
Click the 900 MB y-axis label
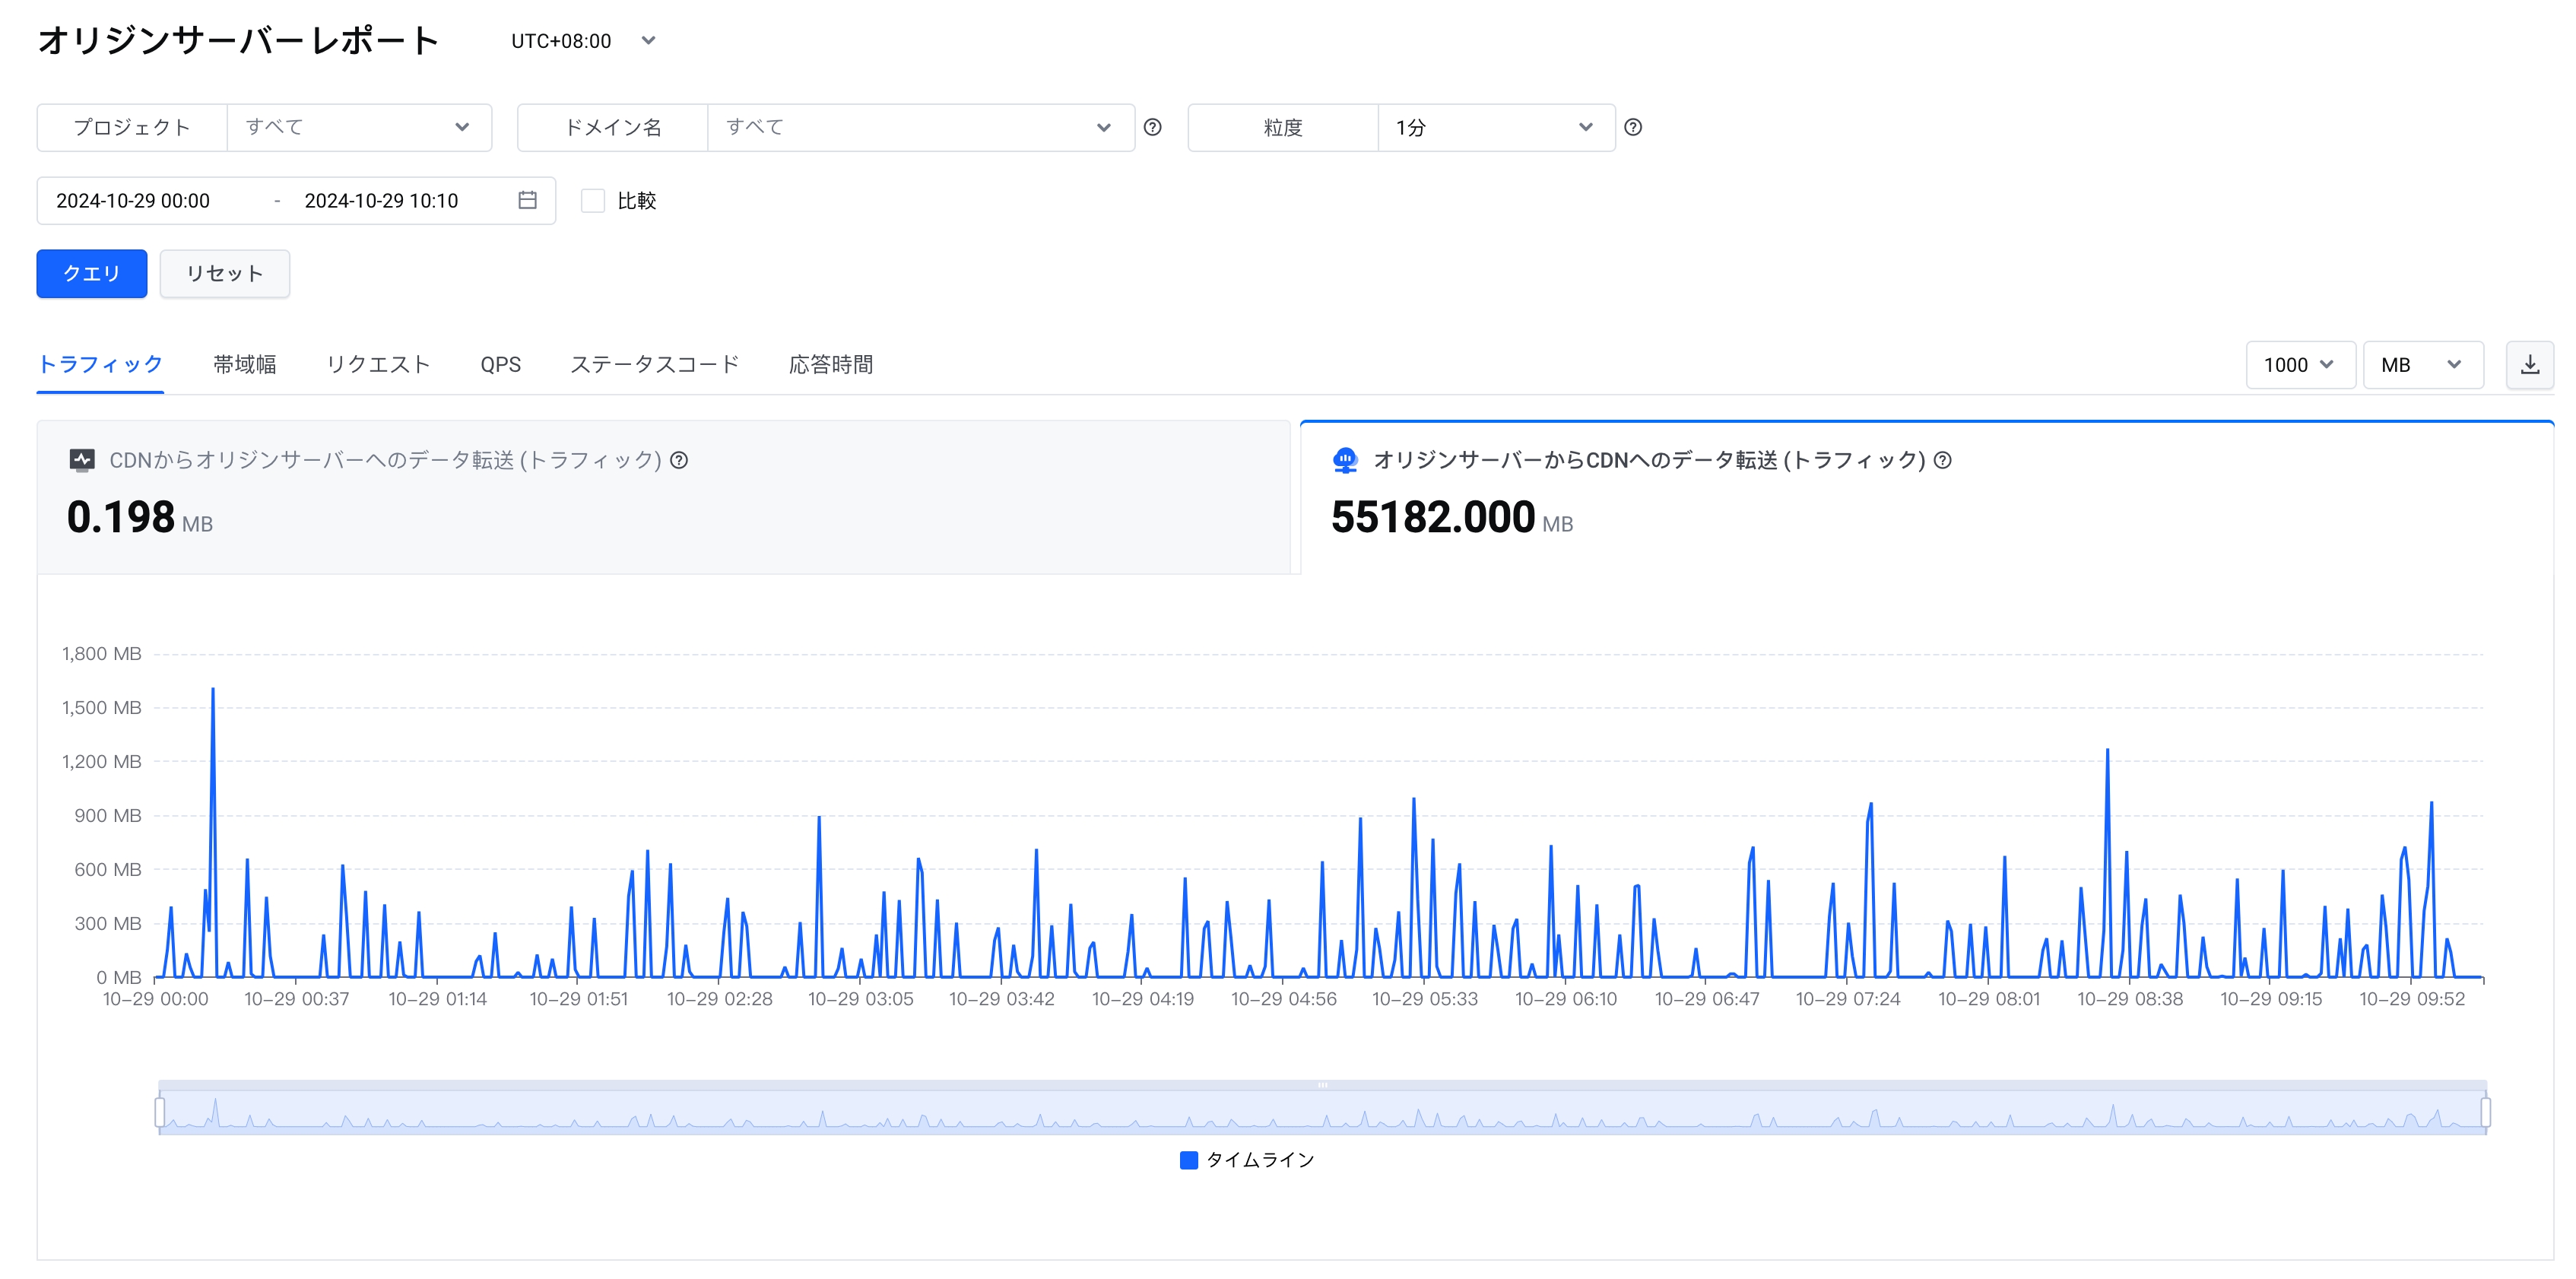tap(107, 816)
